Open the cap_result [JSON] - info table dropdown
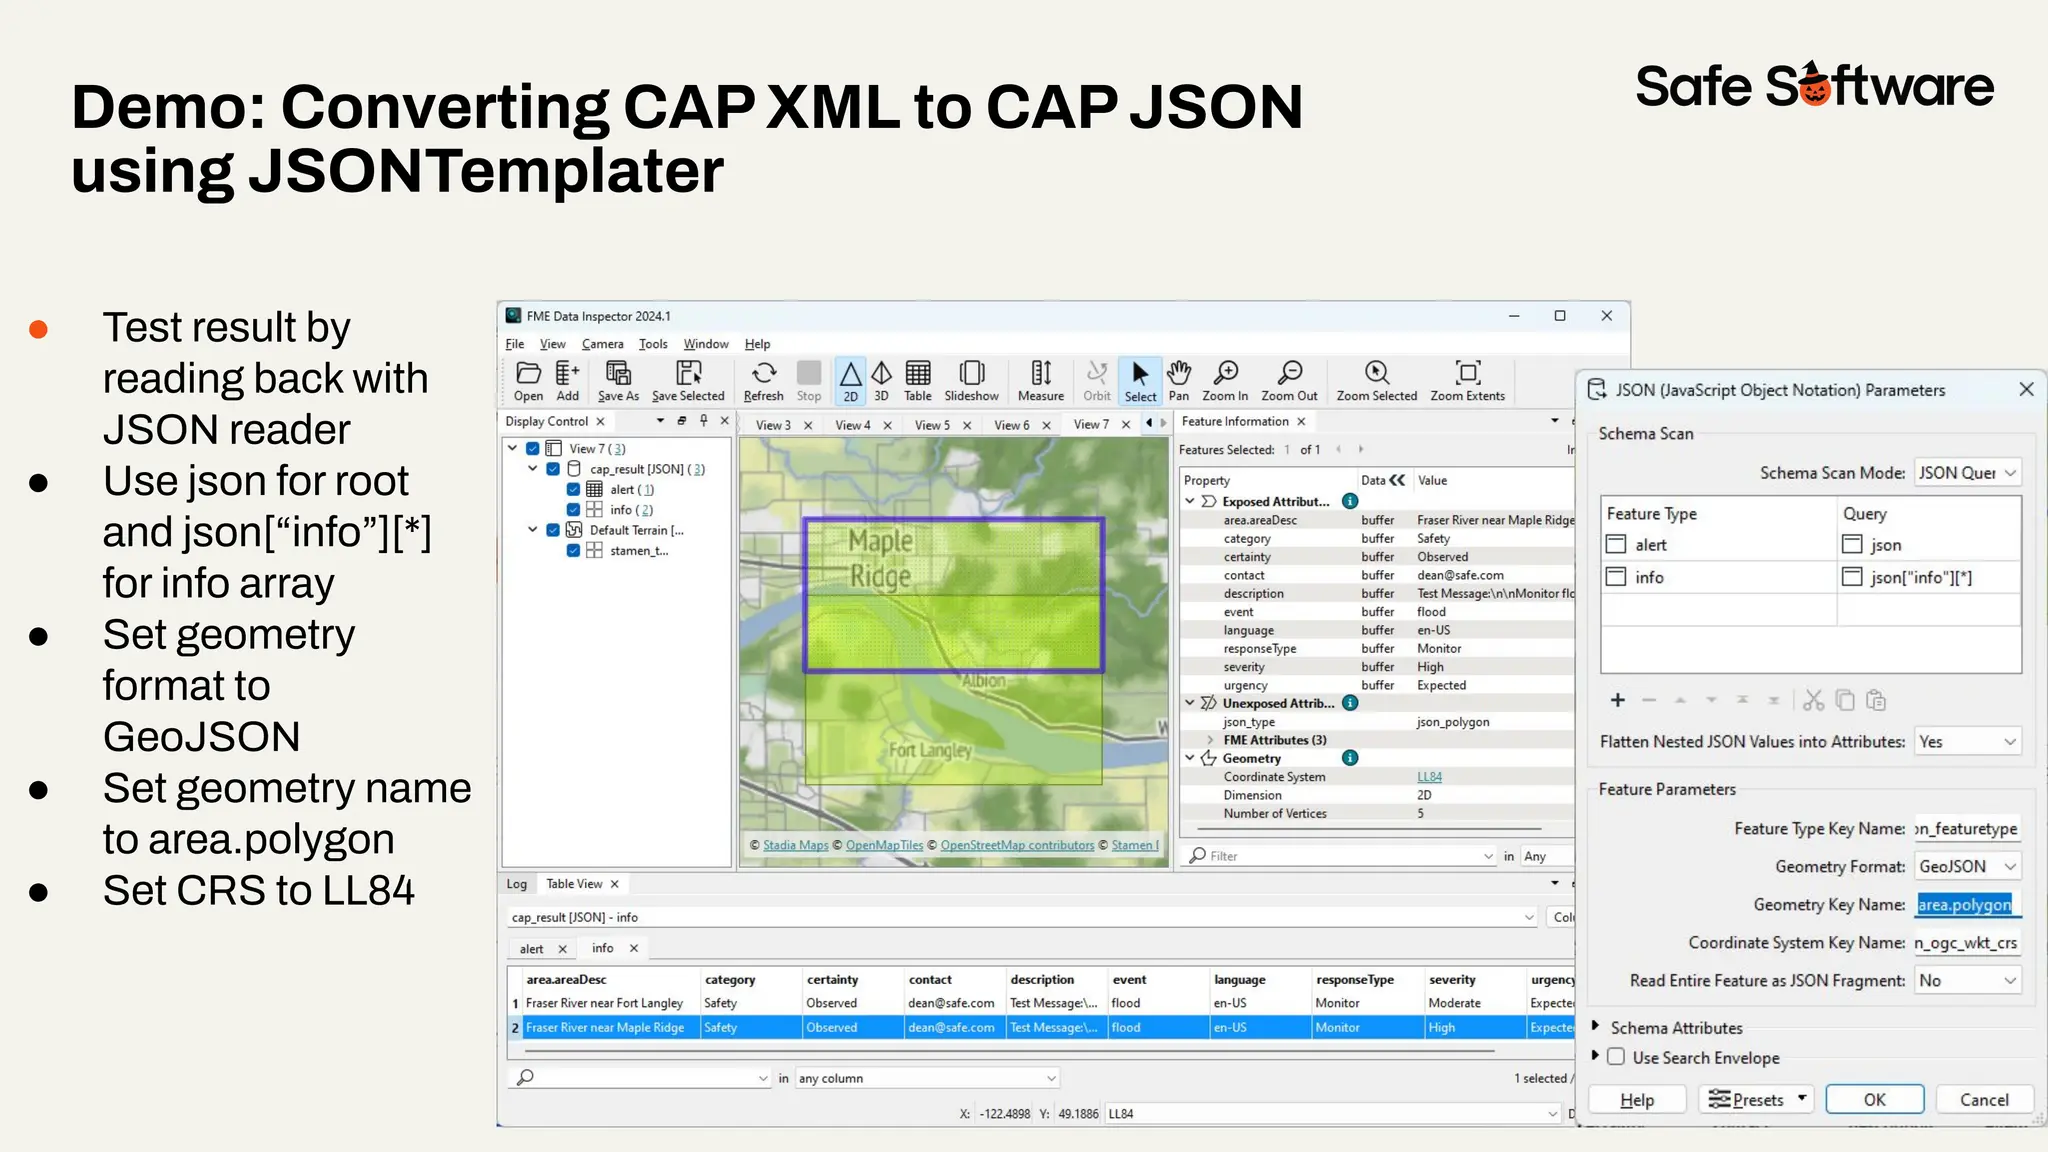This screenshot has width=2048, height=1152. point(1529,917)
